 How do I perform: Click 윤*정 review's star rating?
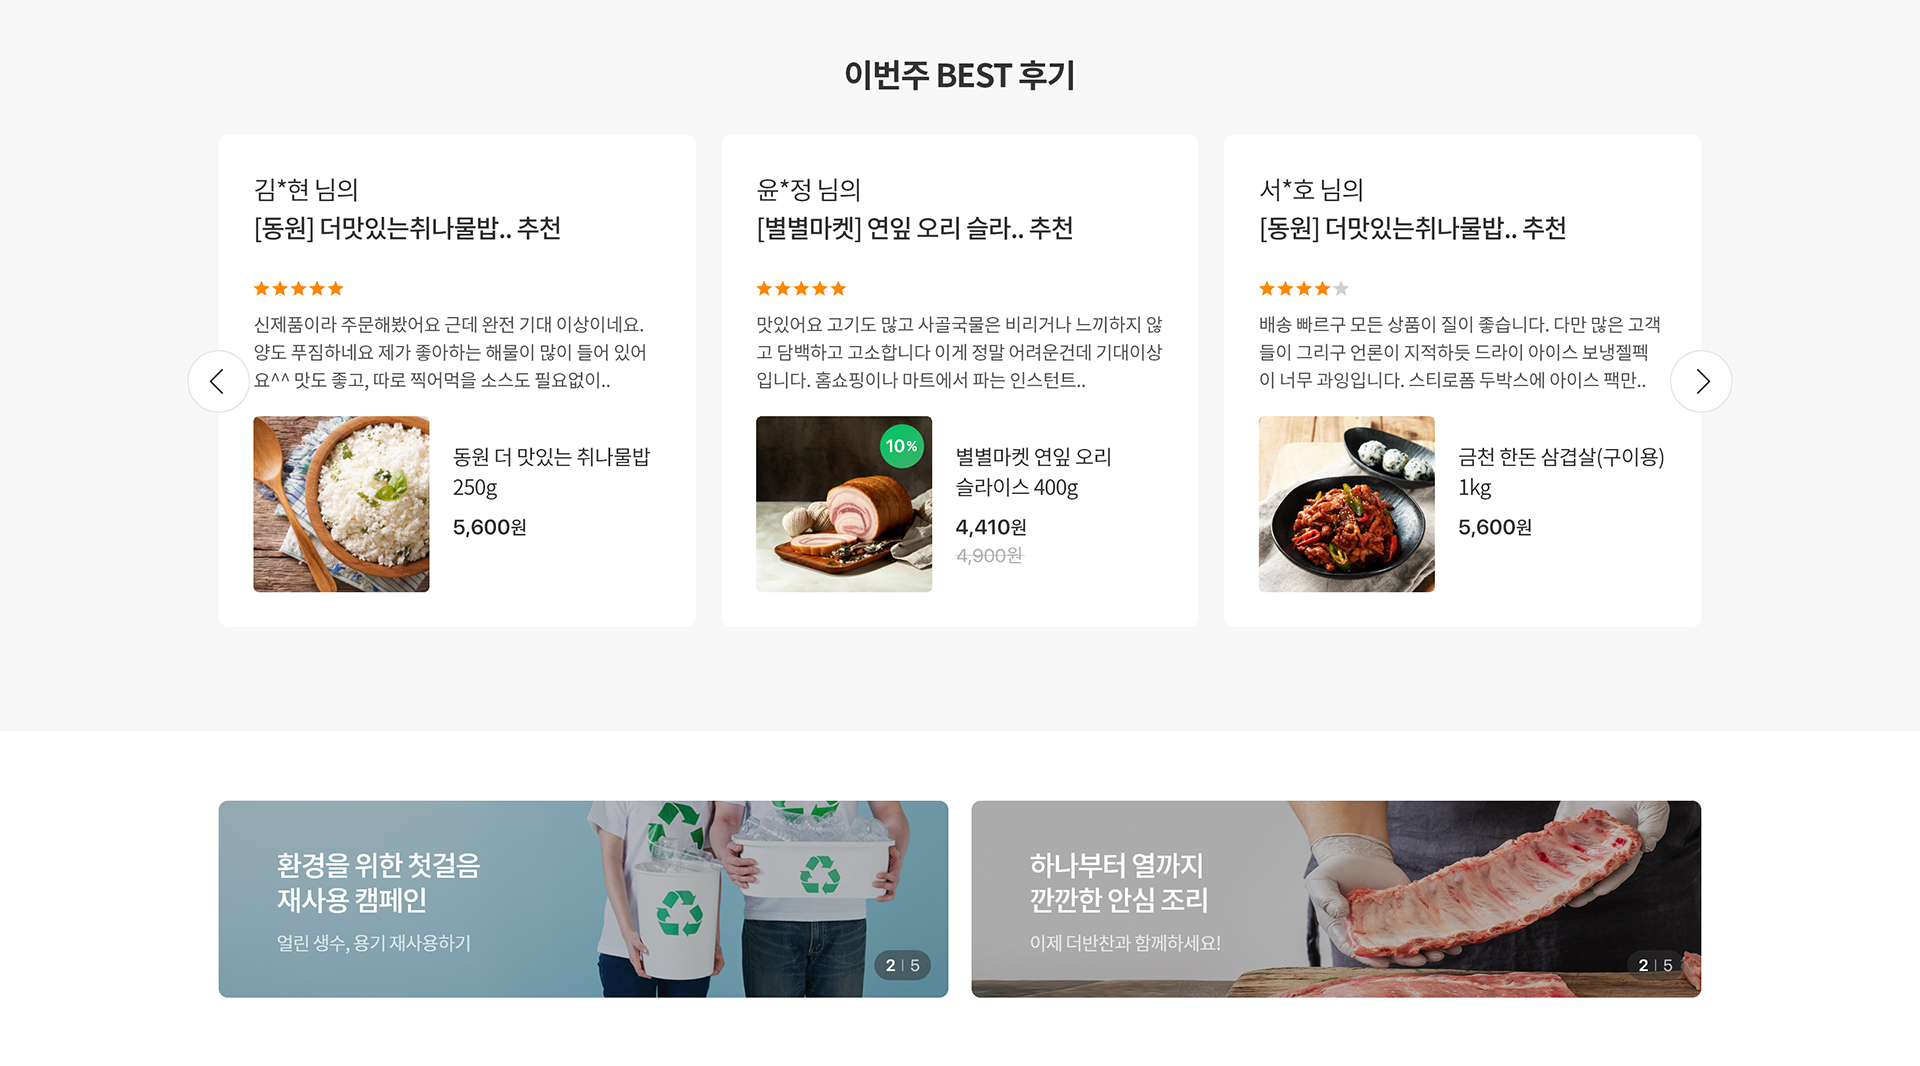801,289
